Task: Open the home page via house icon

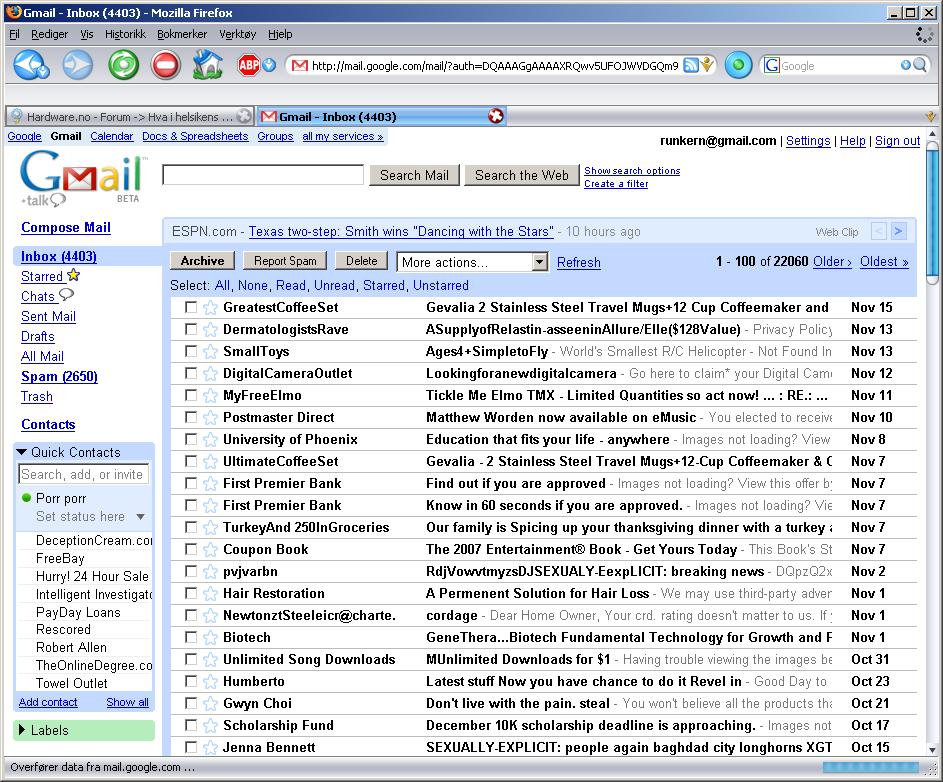Action: point(207,65)
